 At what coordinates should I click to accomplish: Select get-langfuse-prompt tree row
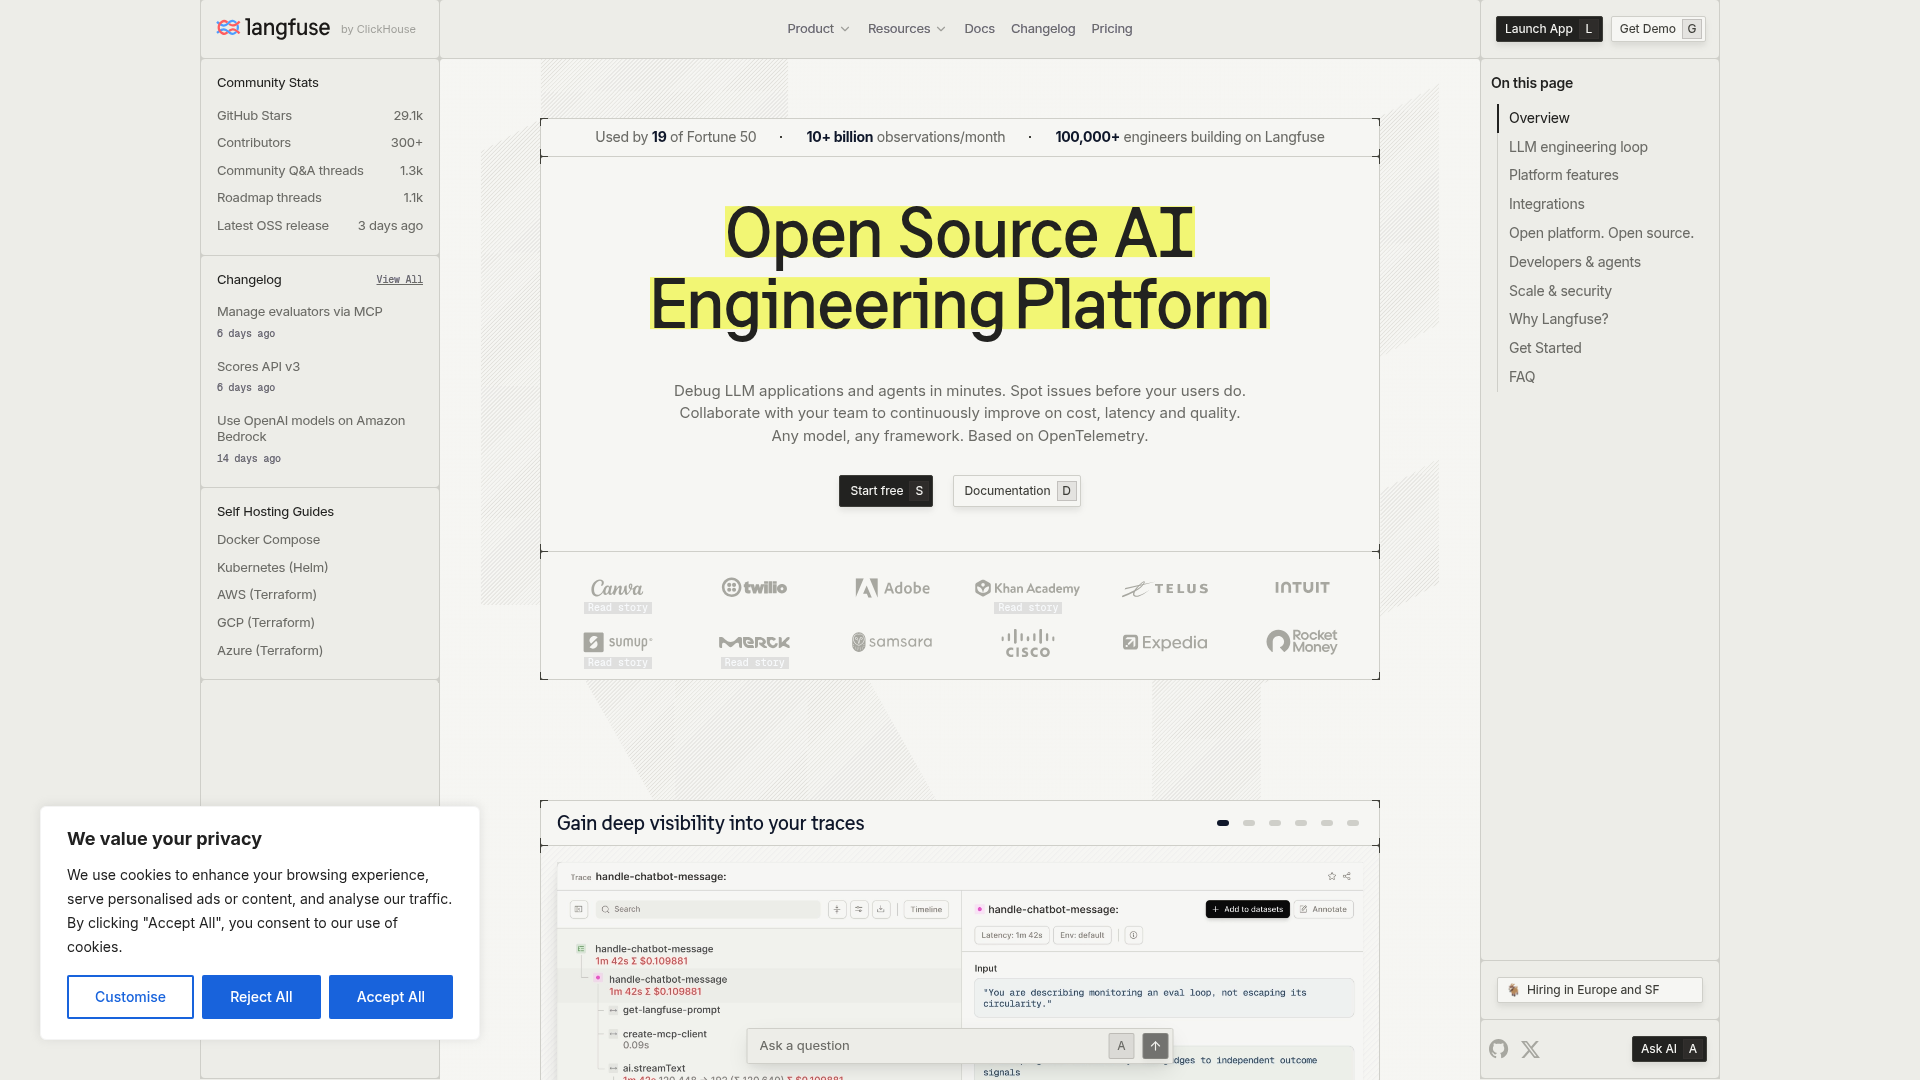[x=671, y=1010]
